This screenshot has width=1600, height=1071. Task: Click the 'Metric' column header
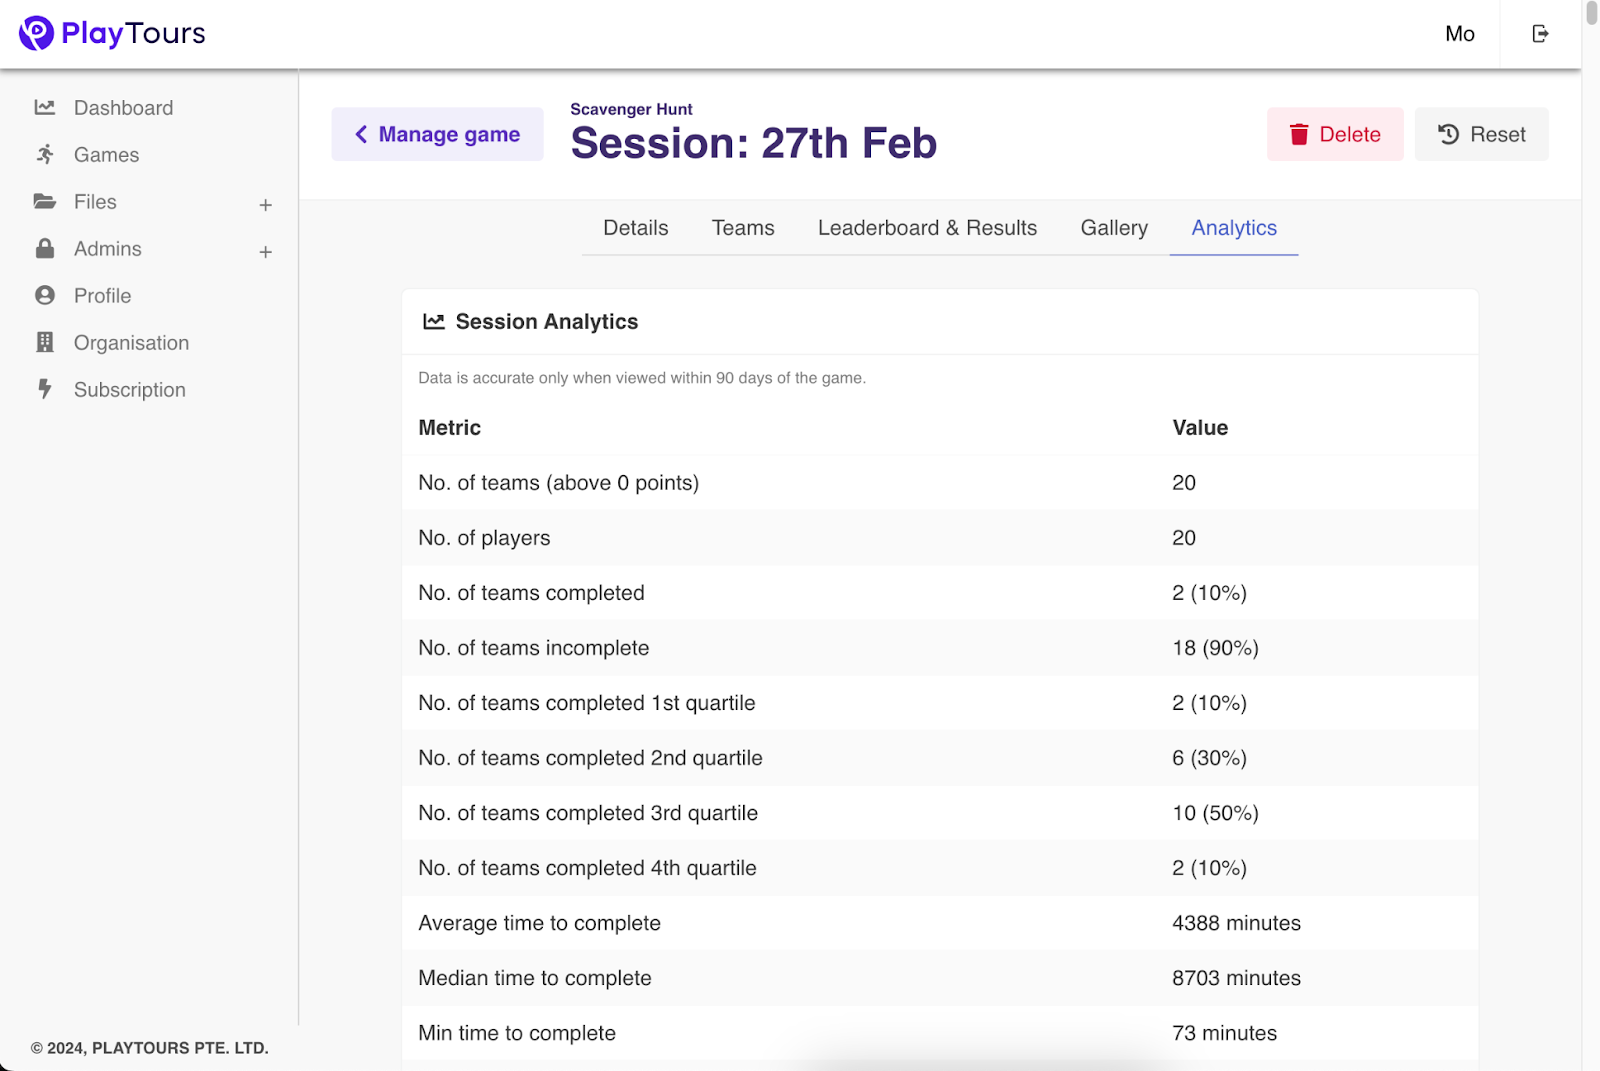[x=449, y=428]
